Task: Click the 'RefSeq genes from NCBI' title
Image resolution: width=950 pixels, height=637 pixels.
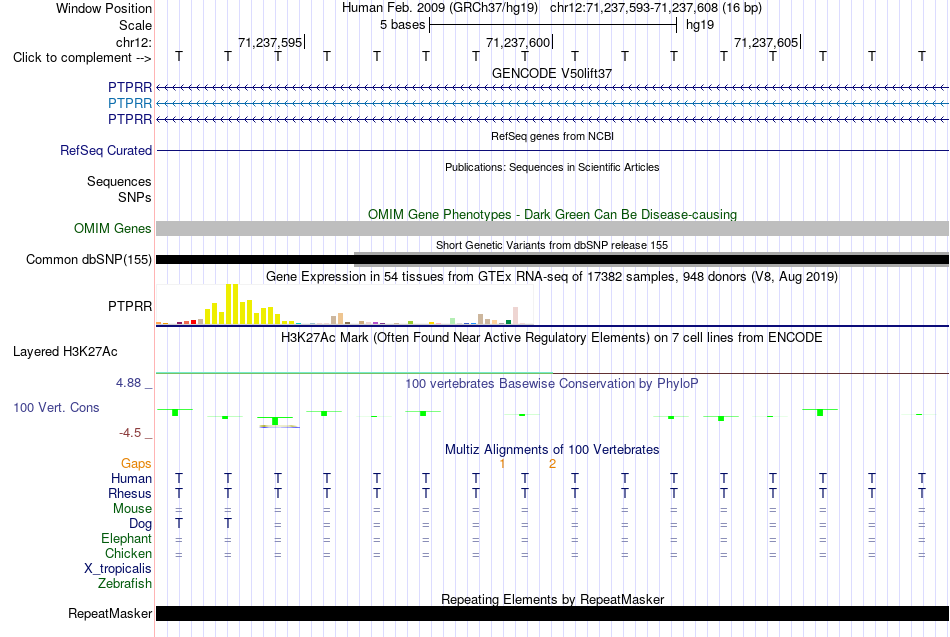Action: pyautogui.click(x=552, y=136)
